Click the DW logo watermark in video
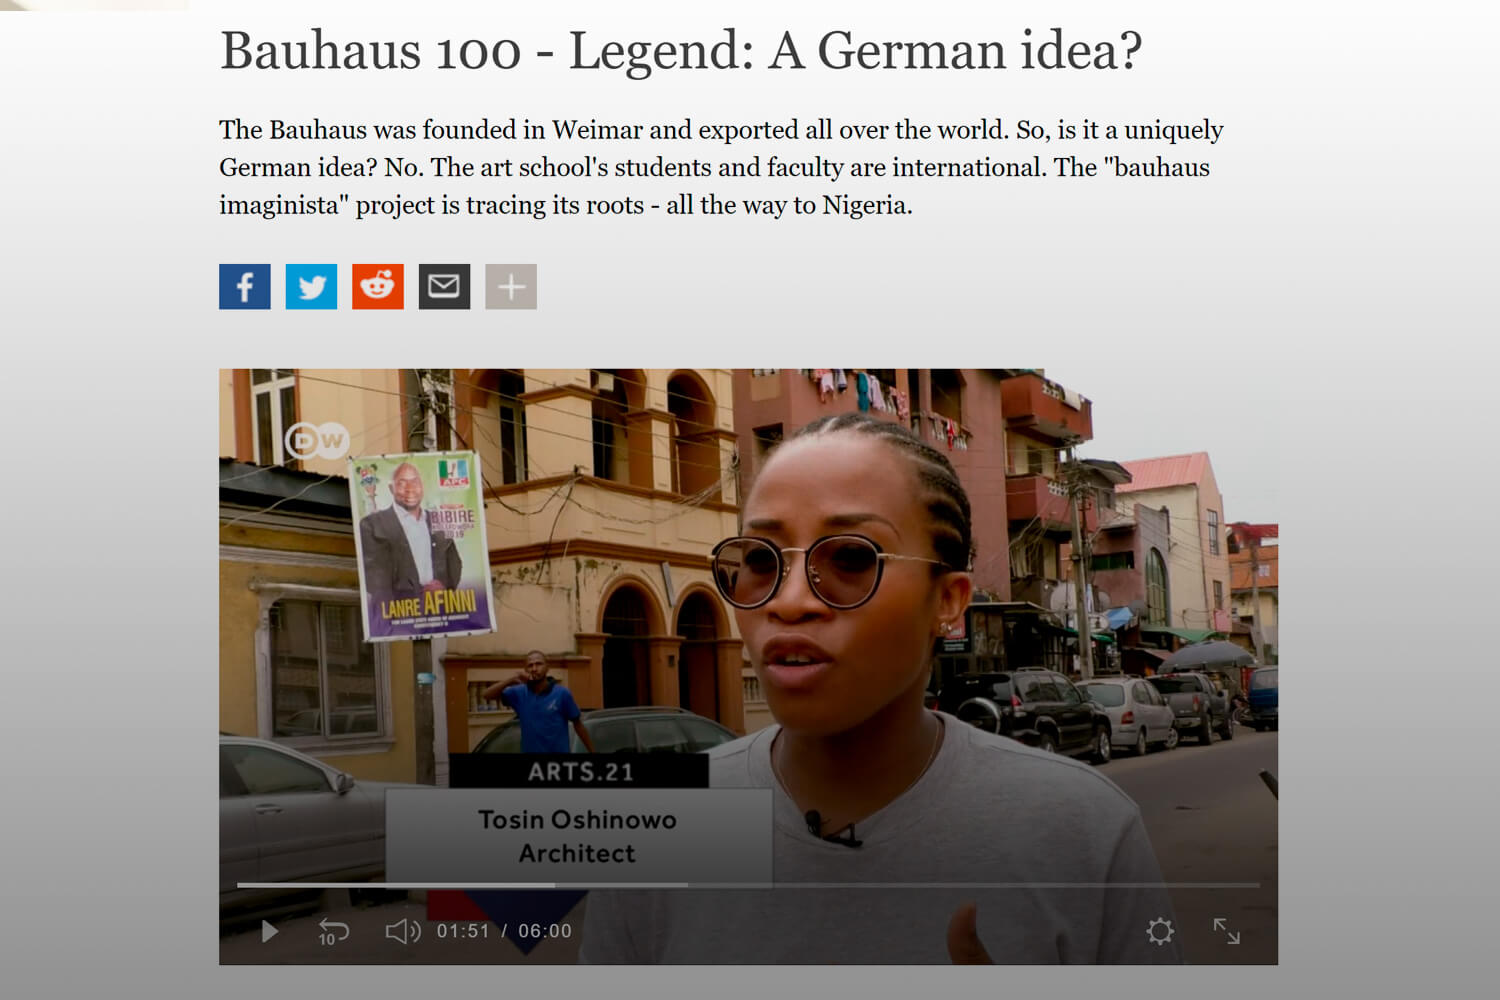Viewport: 1500px width, 1000px height. point(317,439)
